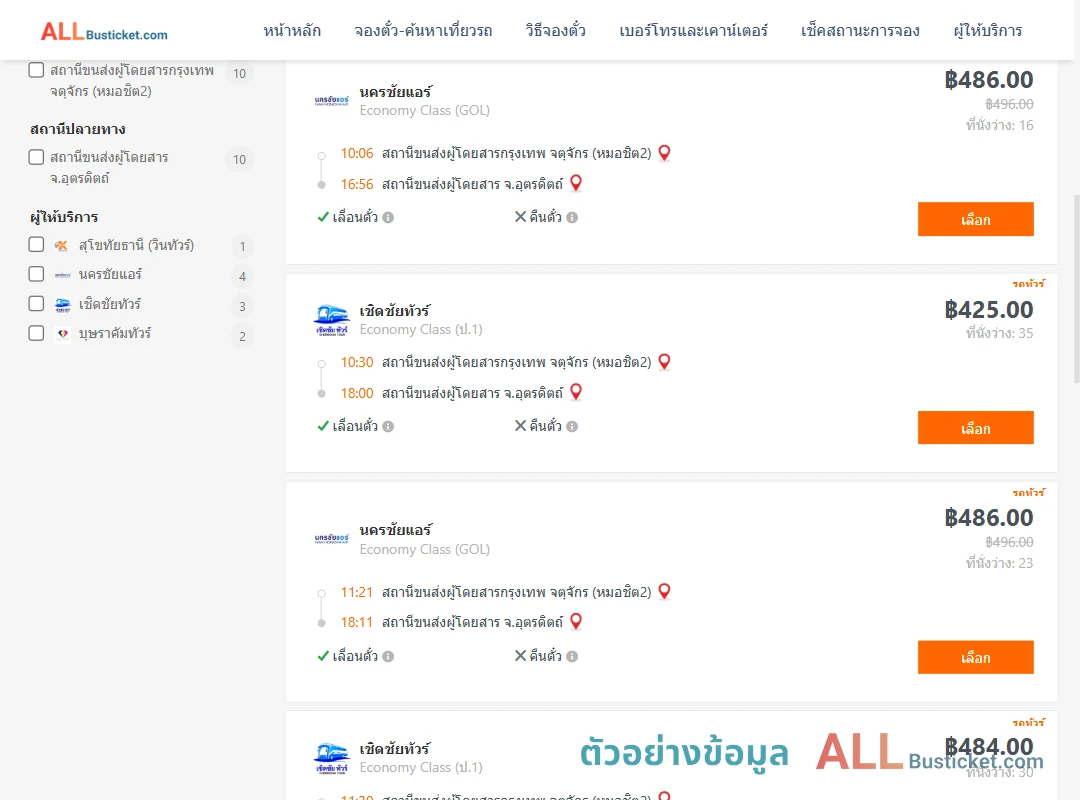This screenshot has width=1080, height=800.
Task: Click map pin for 11:21 Mo Chit 2 departure
Action: click(664, 591)
